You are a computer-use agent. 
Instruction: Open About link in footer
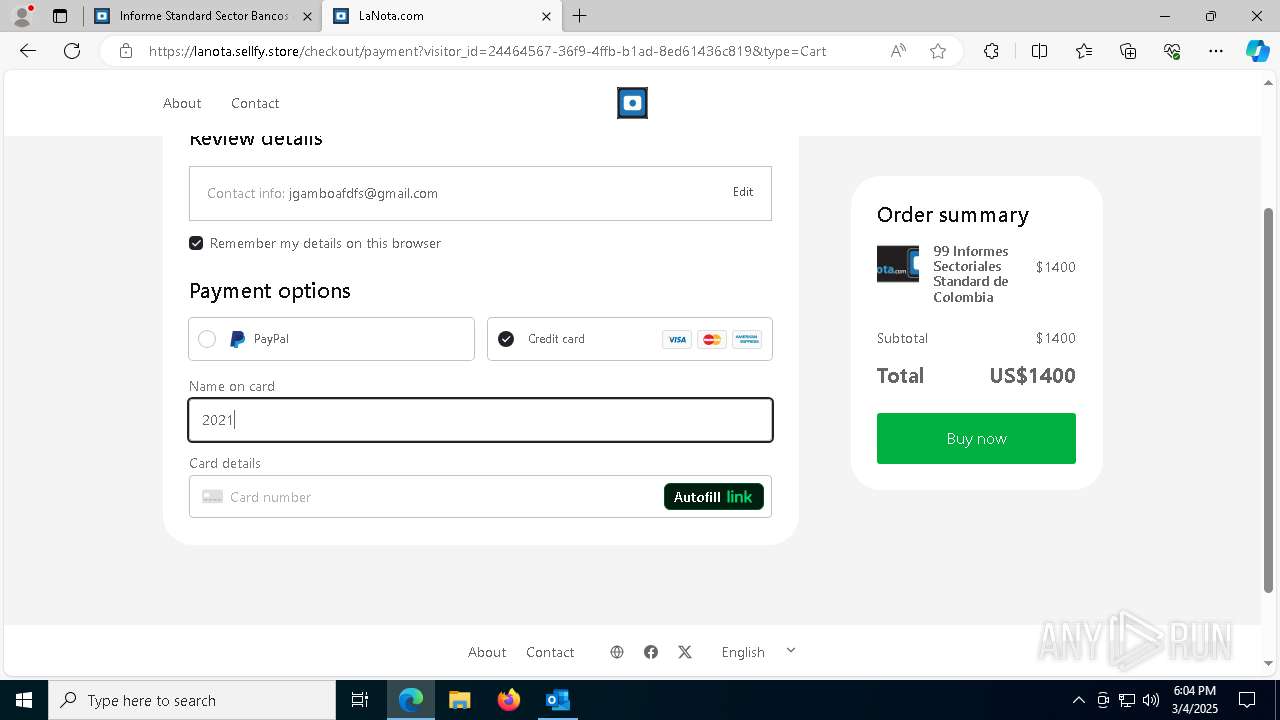click(487, 652)
